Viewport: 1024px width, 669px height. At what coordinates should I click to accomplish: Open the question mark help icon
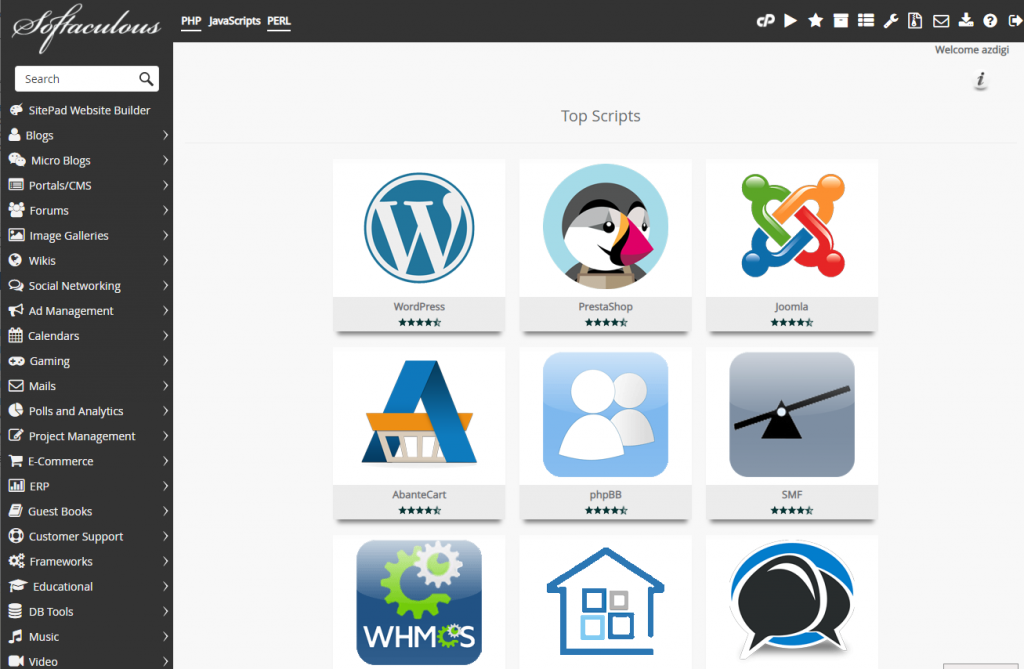[x=990, y=21]
